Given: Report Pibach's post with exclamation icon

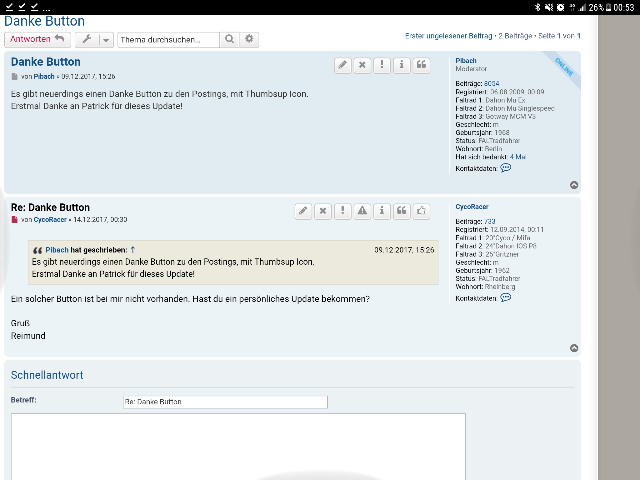Looking at the screenshot, I should [x=381, y=65].
